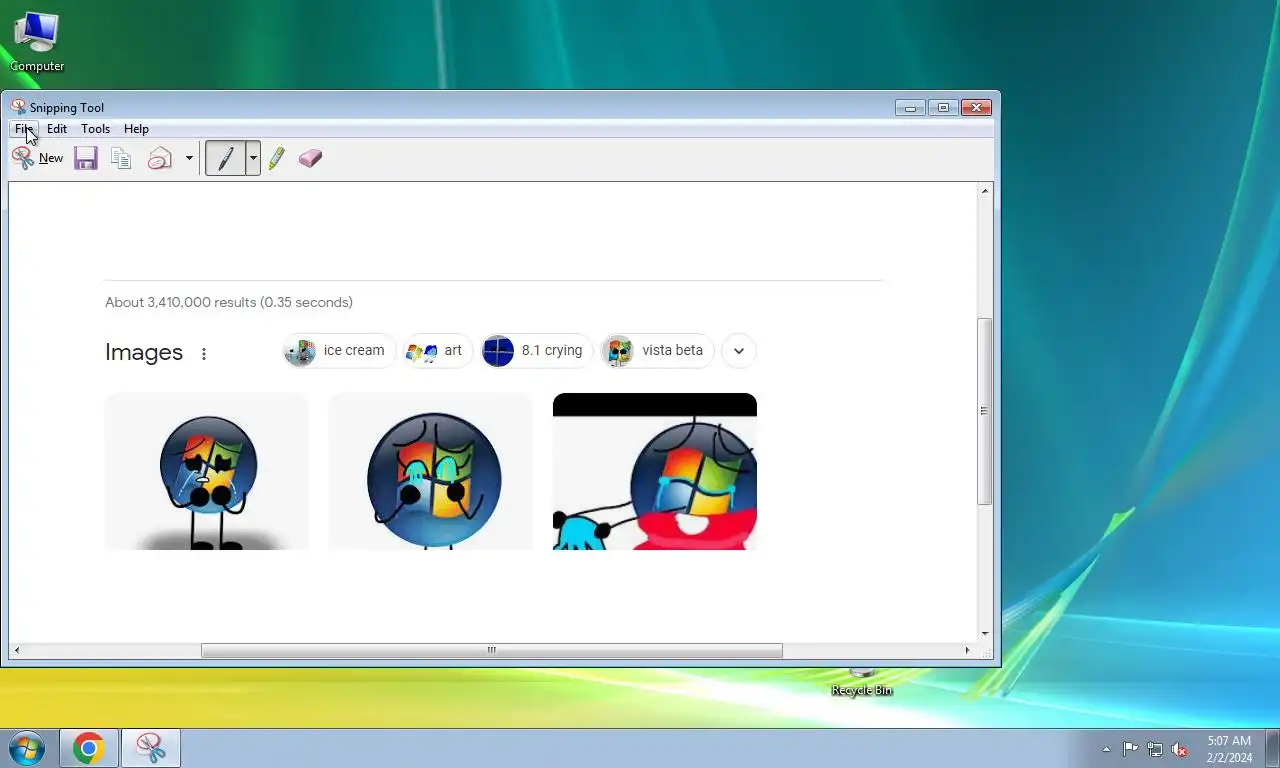Click the 'ice cream' image chip
Viewport: 1280px width, 768px height.
point(339,351)
